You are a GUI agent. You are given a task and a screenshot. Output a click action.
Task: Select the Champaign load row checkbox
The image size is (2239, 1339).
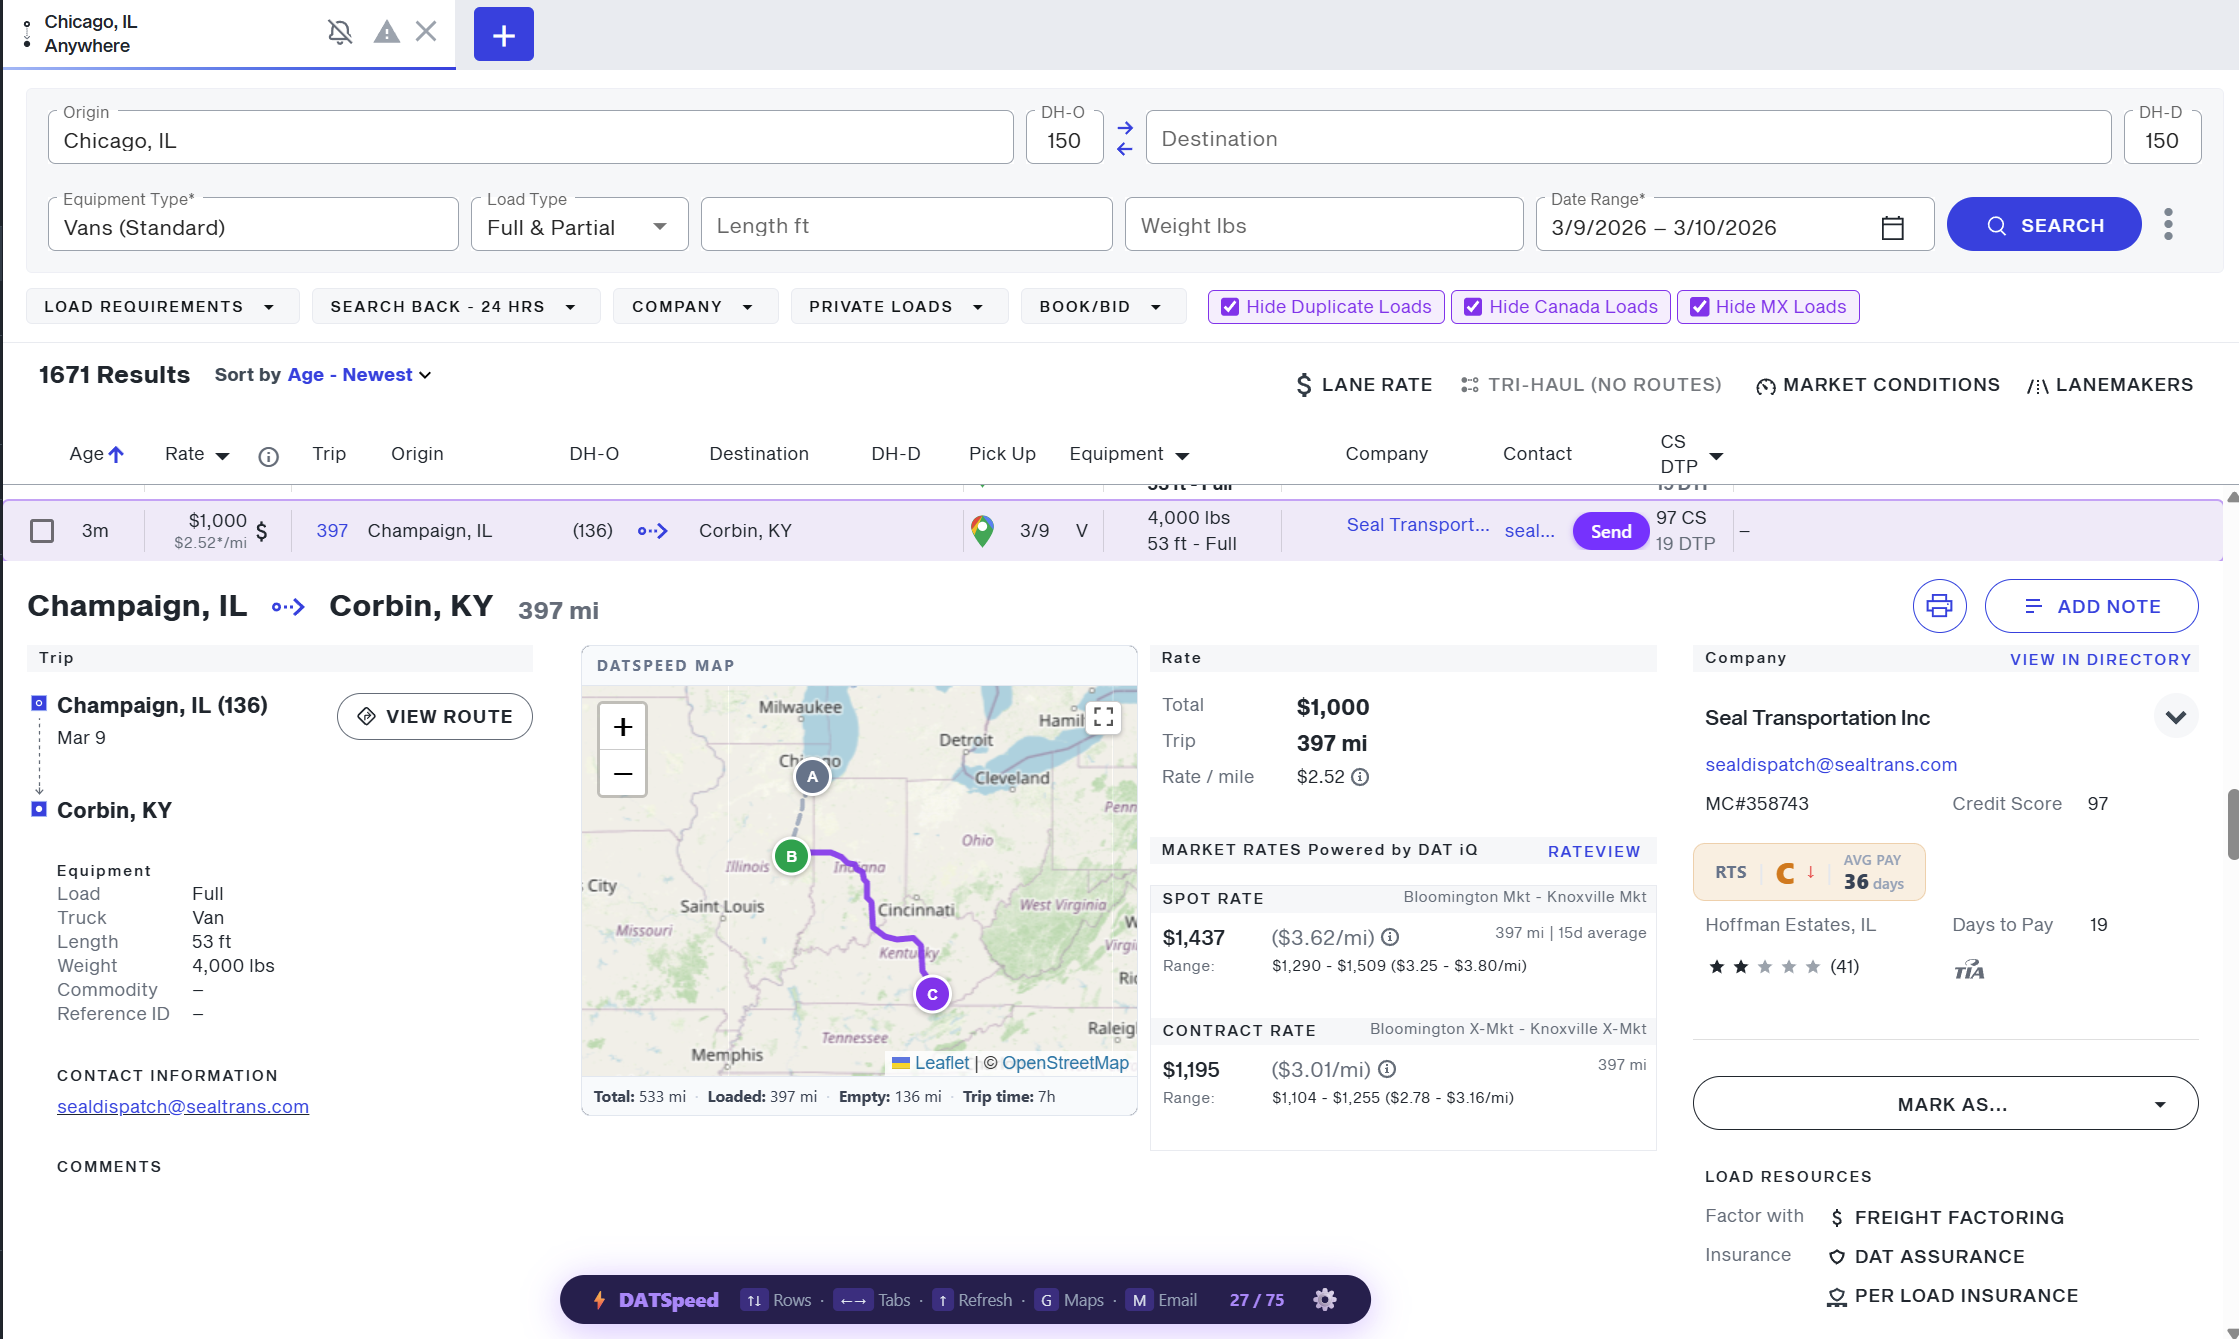42,531
